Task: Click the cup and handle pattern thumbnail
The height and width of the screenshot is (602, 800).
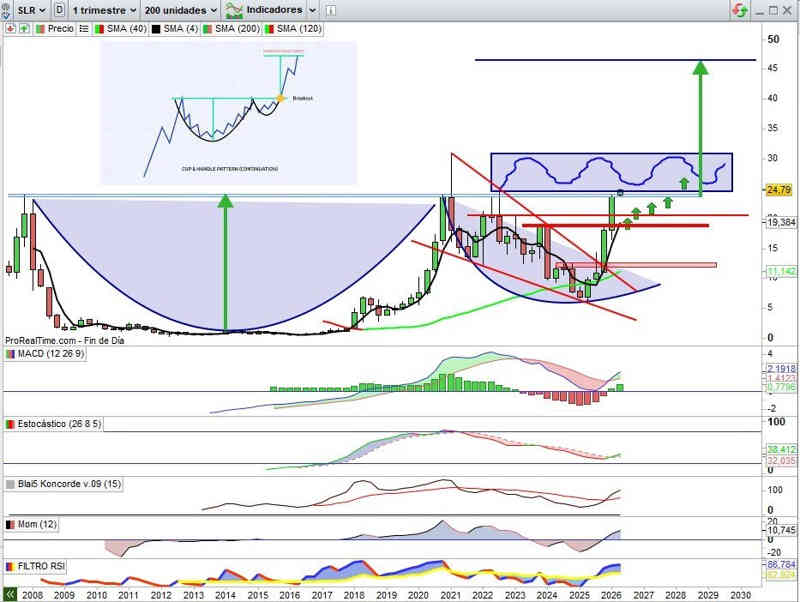Action: (x=228, y=112)
